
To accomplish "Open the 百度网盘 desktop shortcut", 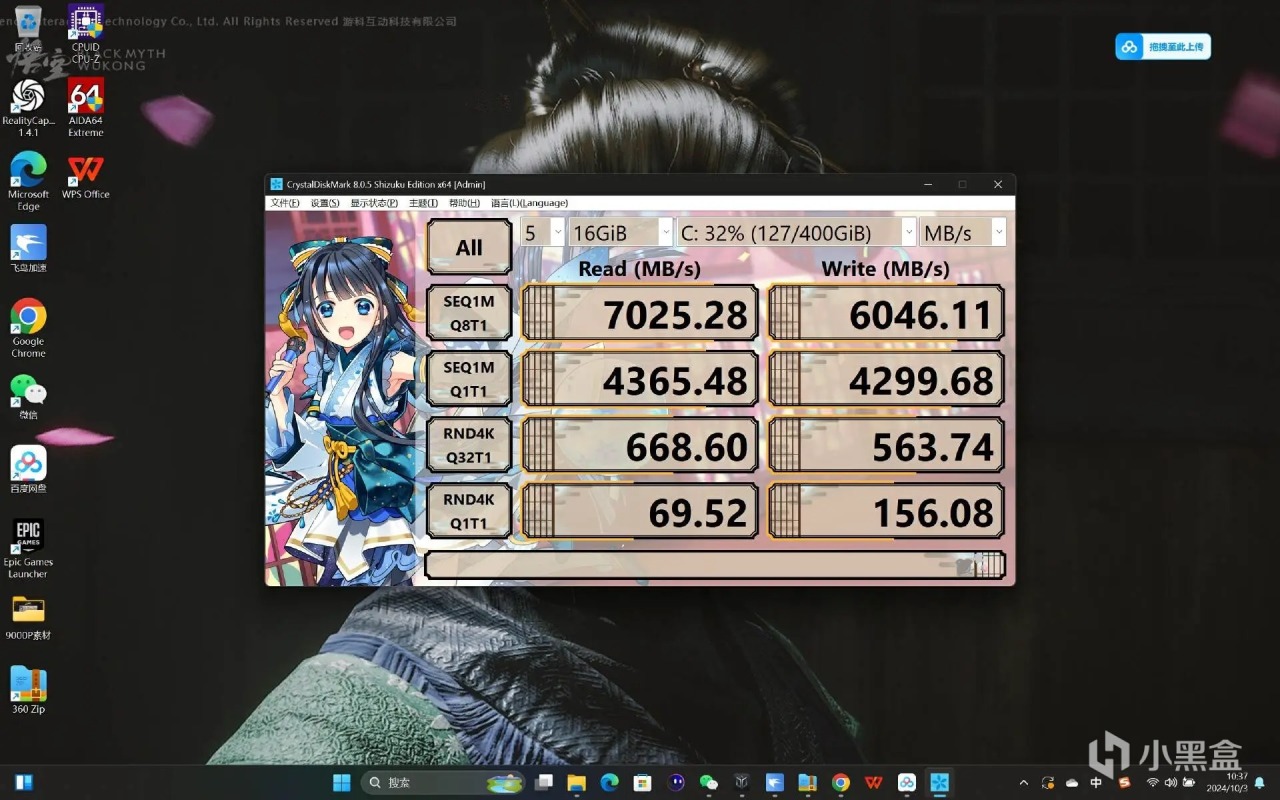I will point(28,469).
